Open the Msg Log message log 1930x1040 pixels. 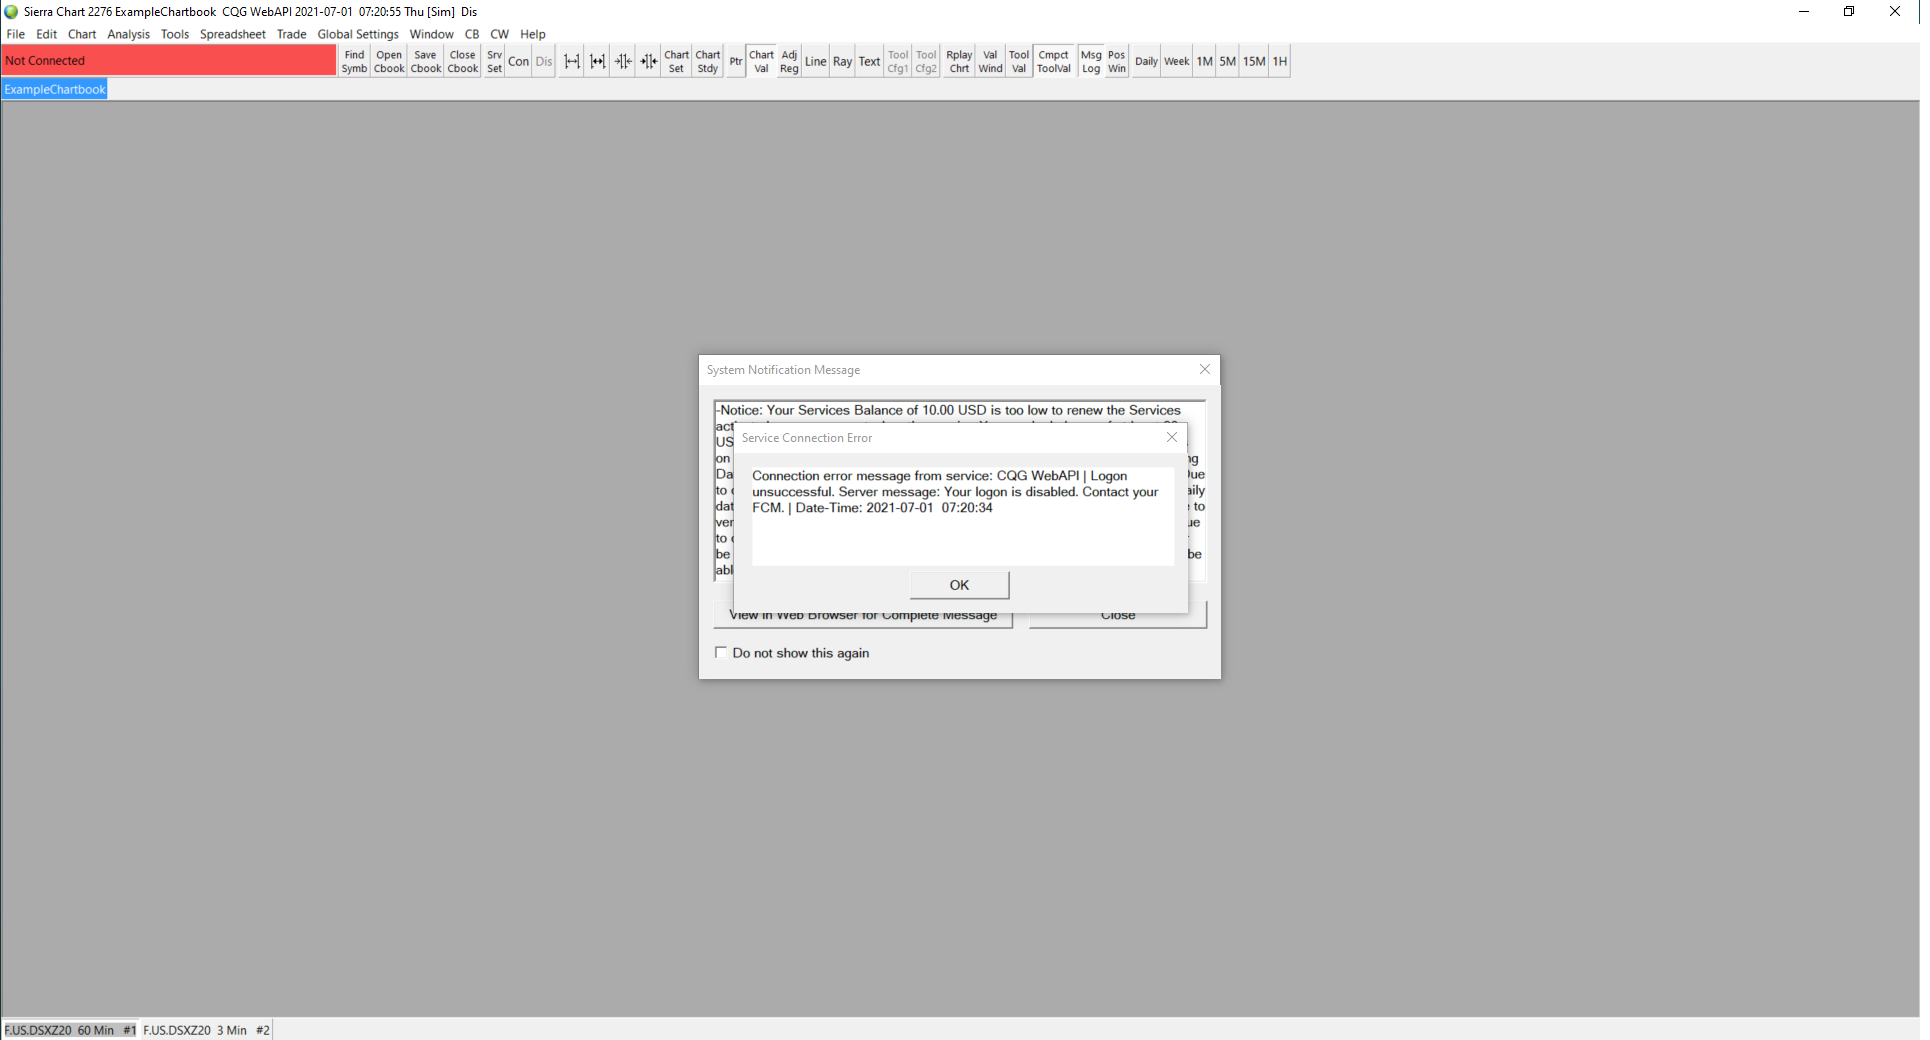1091,62
